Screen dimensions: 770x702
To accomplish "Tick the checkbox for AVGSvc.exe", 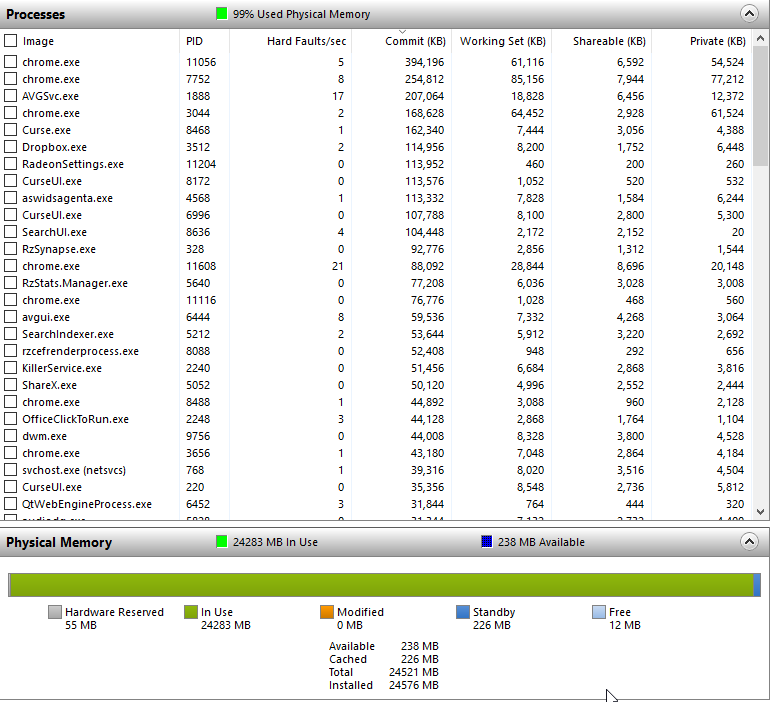I will pos(11,96).
